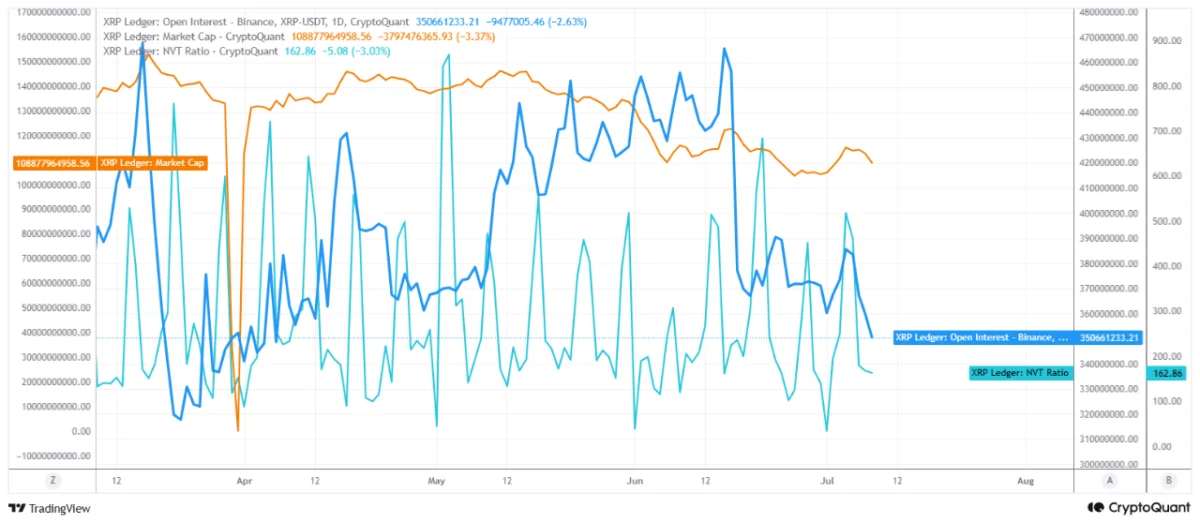This screenshot has width=1200, height=523.
Task: Click the orange XRP Ledger: Market Cap axis tag
Action: point(151,162)
